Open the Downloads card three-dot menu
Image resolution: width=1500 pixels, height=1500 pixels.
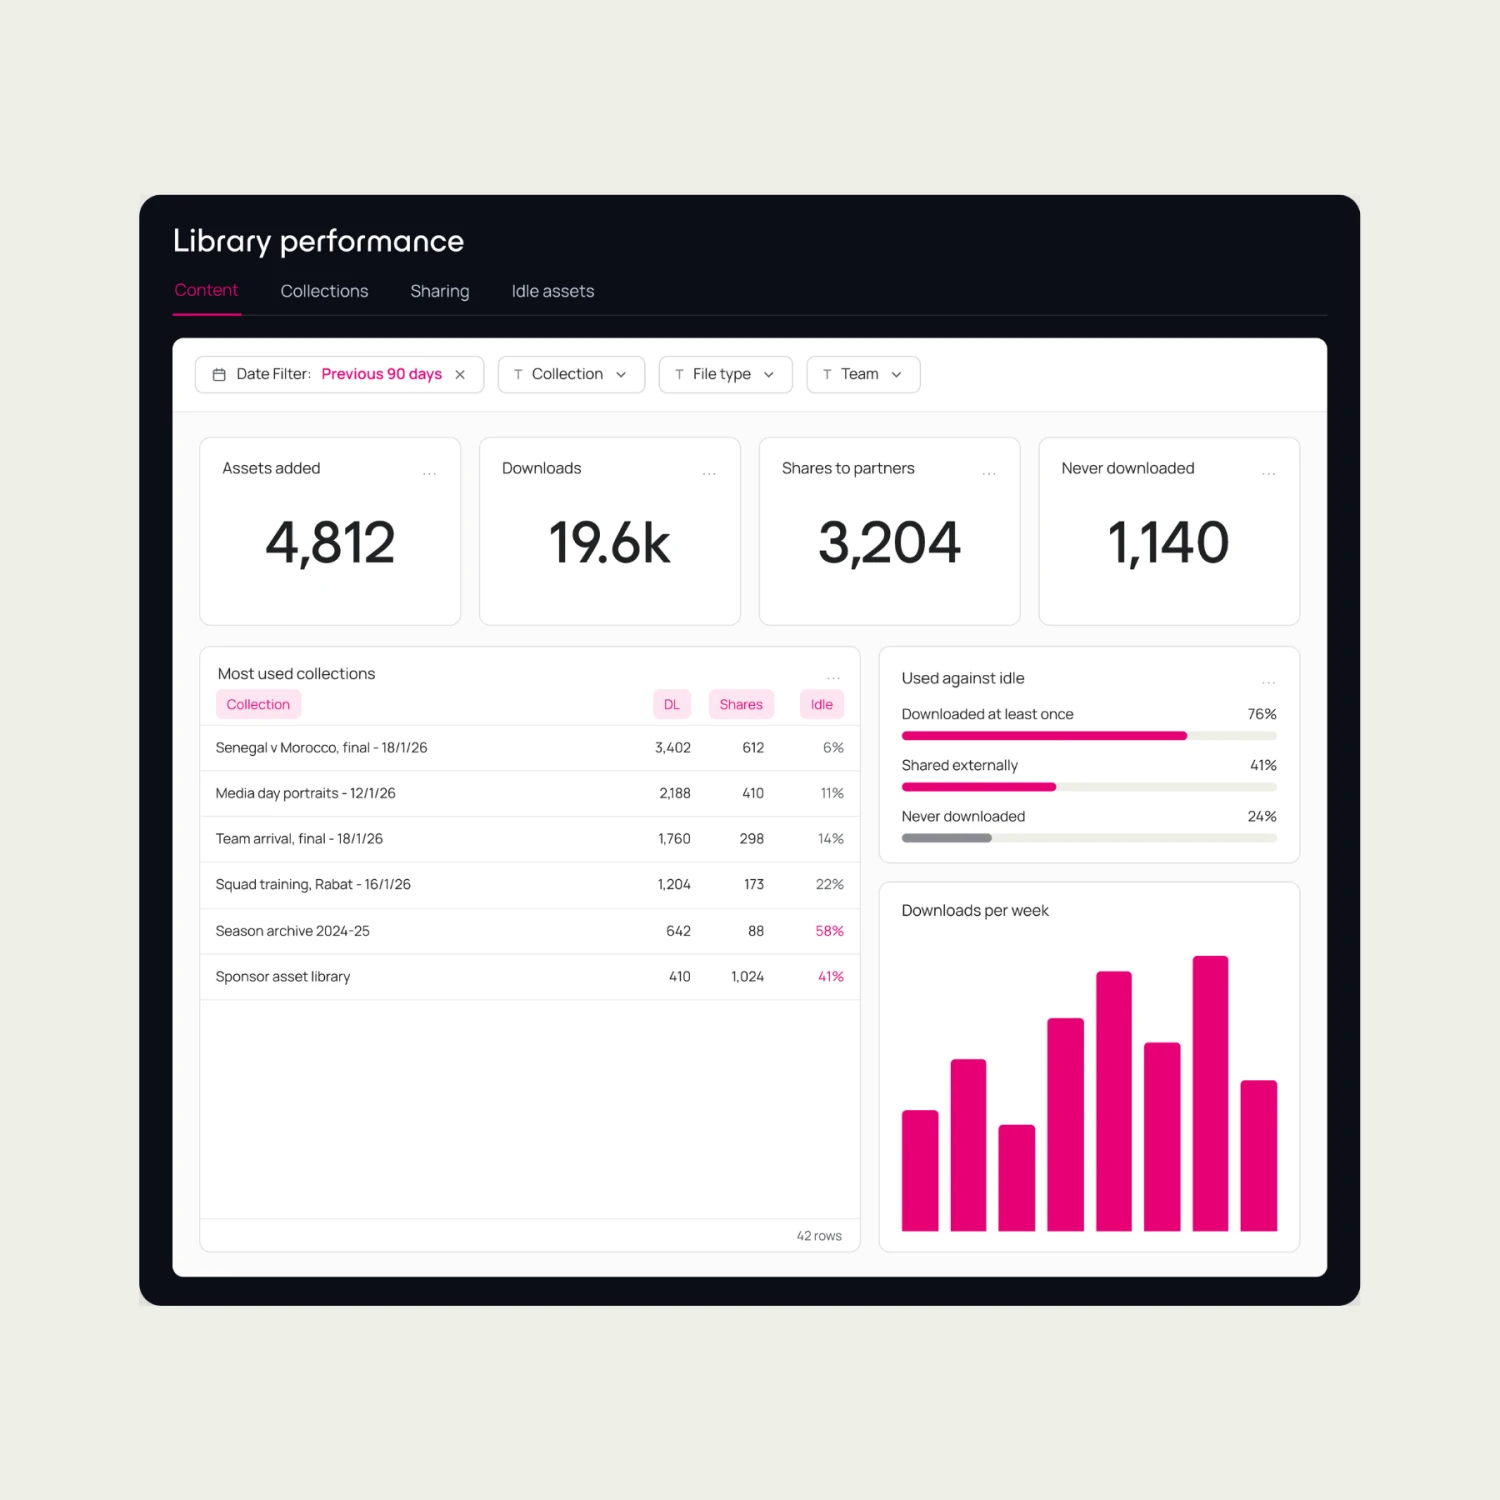[709, 473]
